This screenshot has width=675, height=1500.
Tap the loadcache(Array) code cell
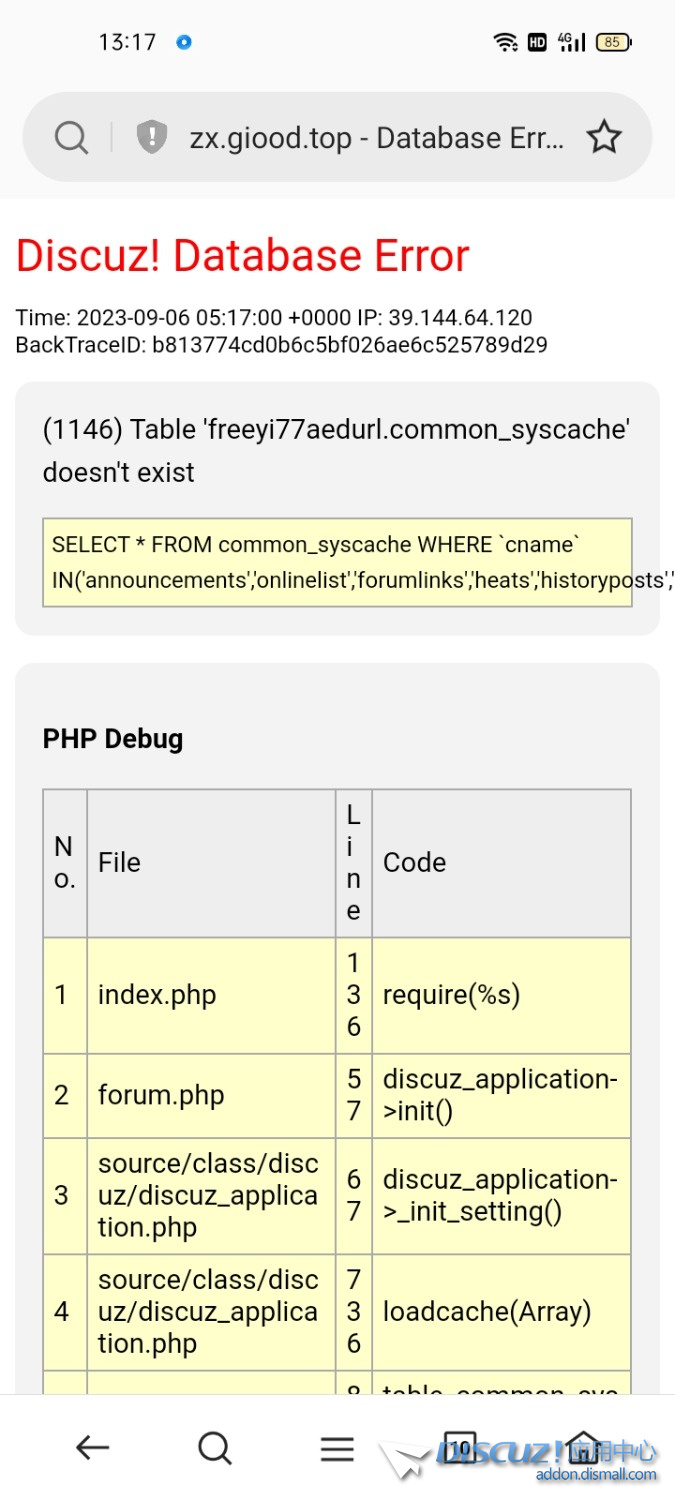(x=500, y=1311)
